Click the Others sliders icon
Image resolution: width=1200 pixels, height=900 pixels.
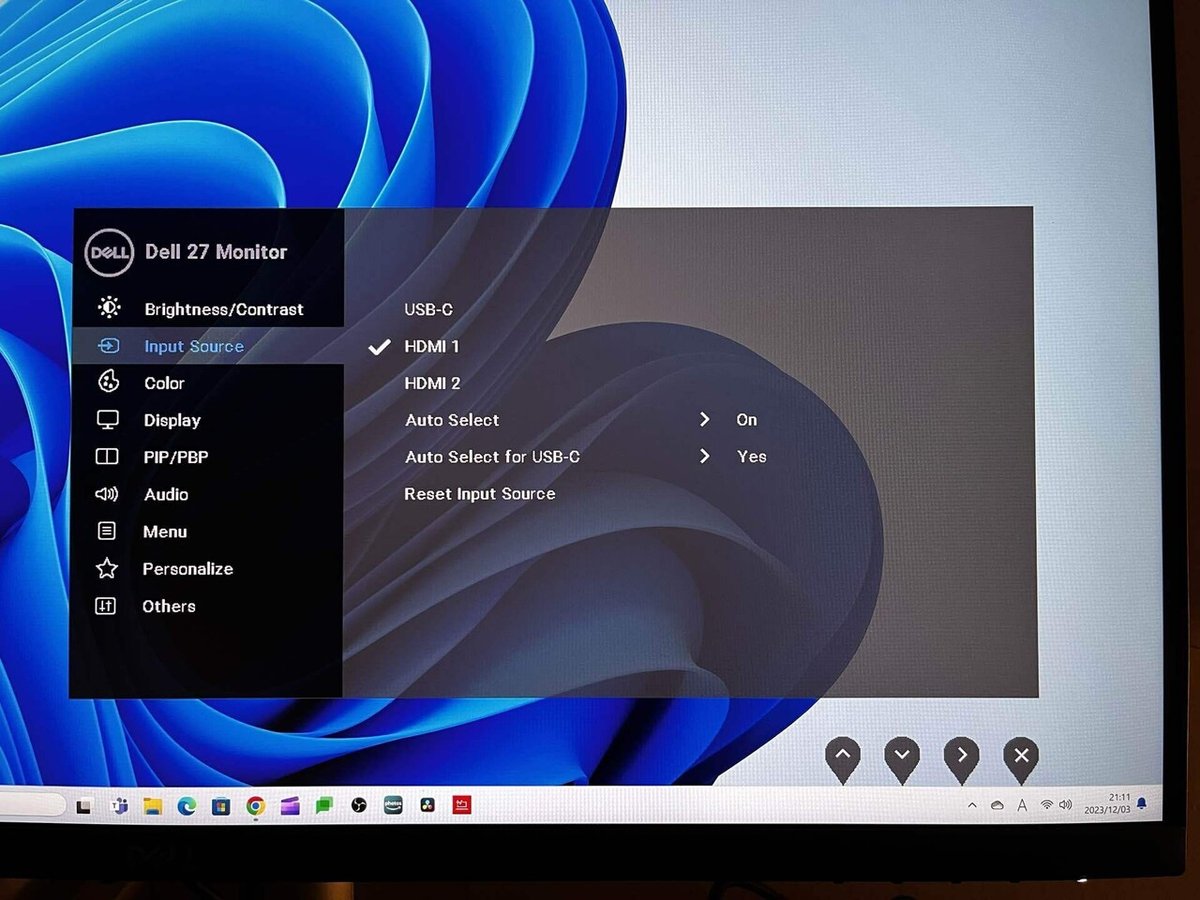(105, 606)
